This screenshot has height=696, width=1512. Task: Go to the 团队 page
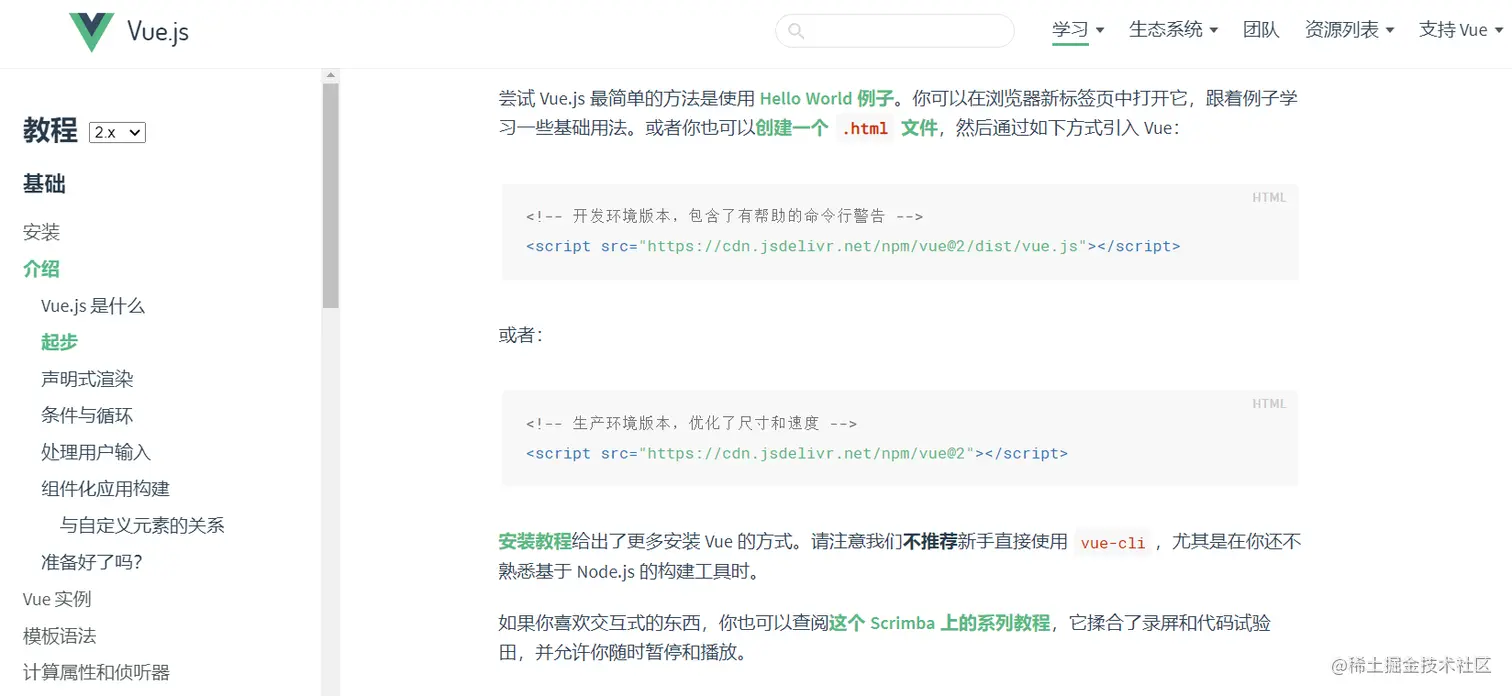pyautogui.click(x=1261, y=30)
